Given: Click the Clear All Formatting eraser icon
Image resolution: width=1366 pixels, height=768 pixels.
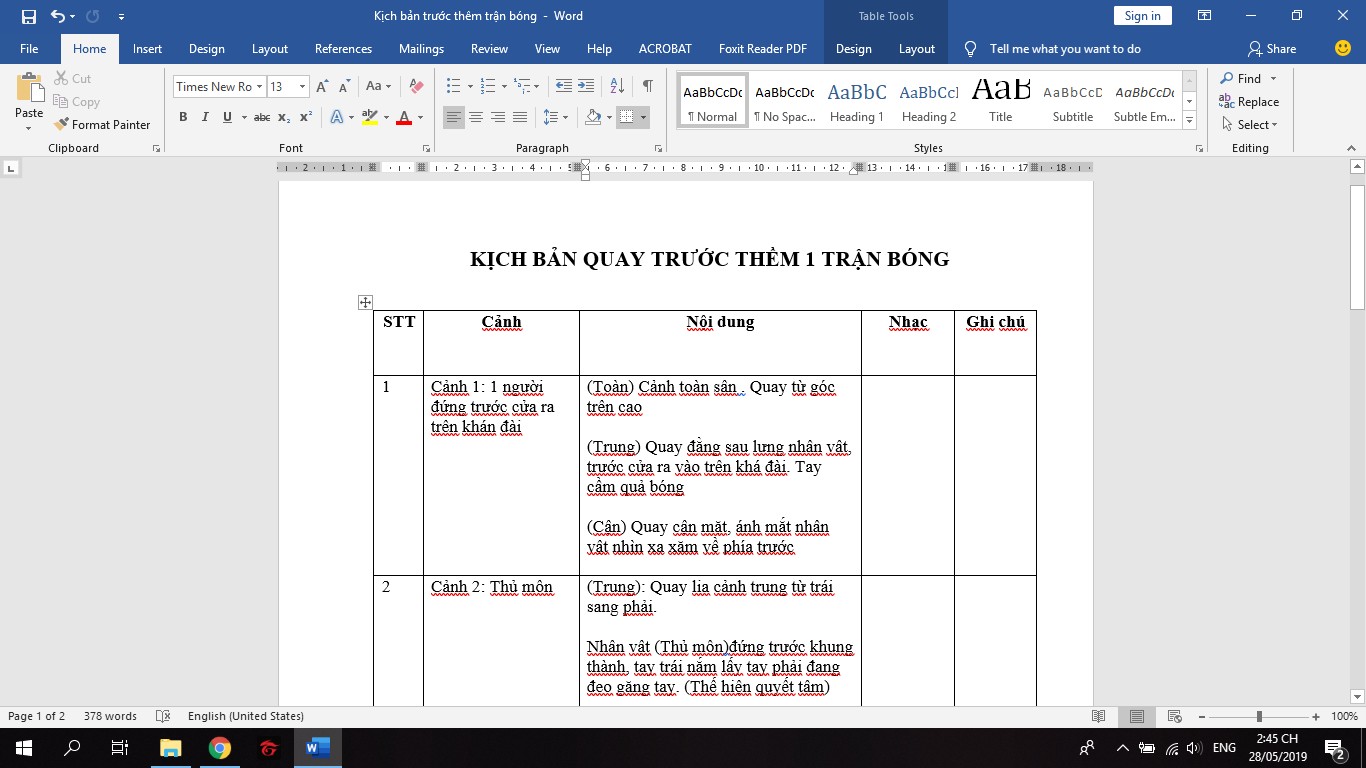Looking at the screenshot, I should coord(417,86).
